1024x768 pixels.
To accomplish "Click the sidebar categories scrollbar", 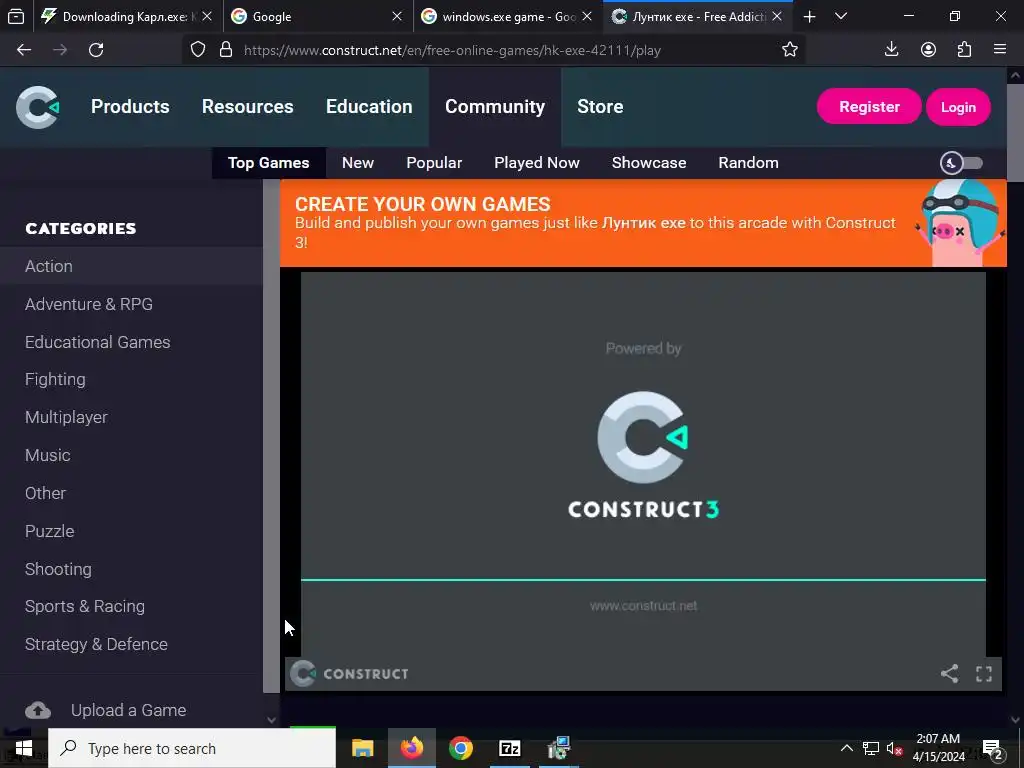I will tap(271, 436).
